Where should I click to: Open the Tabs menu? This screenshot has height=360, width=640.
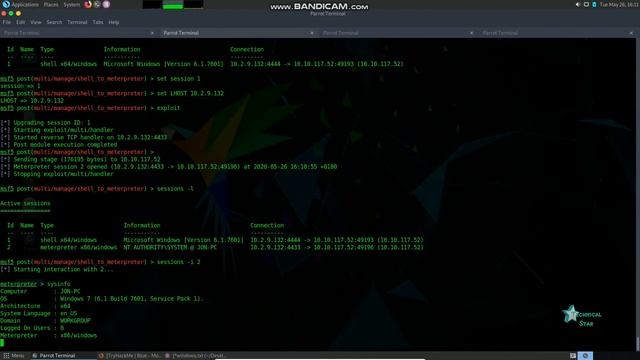(x=98, y=22)
